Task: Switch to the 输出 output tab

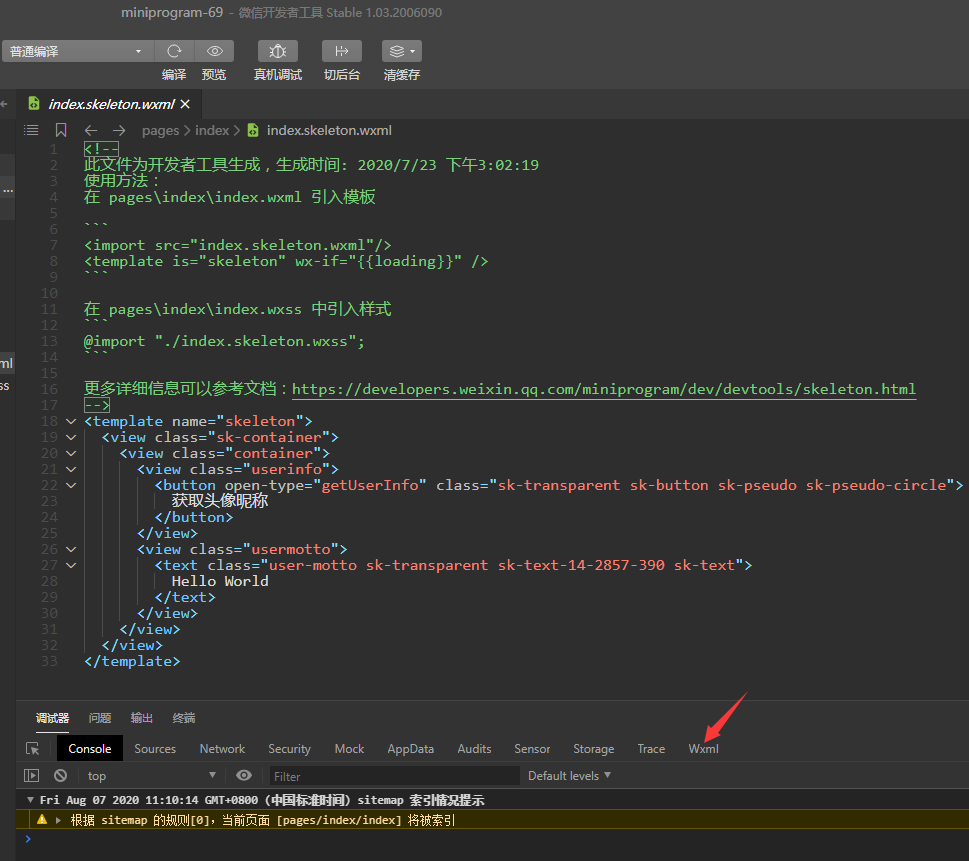Action: click(142, 718)
